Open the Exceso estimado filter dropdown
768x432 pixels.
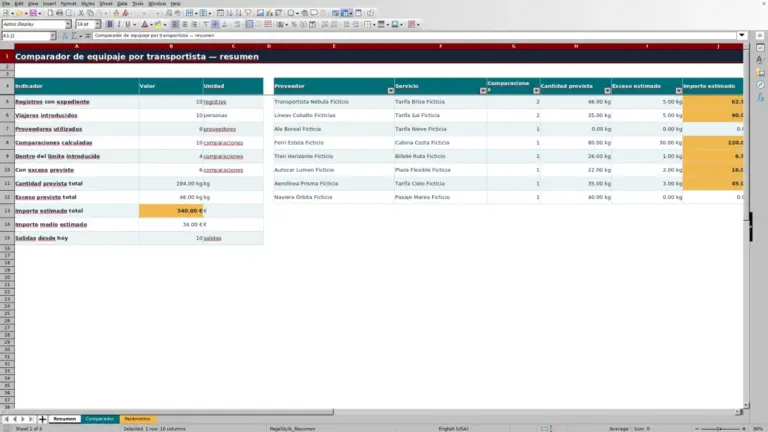(x=678, y=91)
